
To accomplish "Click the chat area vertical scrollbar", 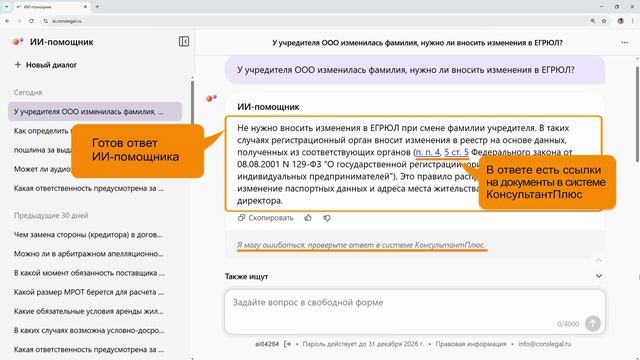I will point(638,114).
